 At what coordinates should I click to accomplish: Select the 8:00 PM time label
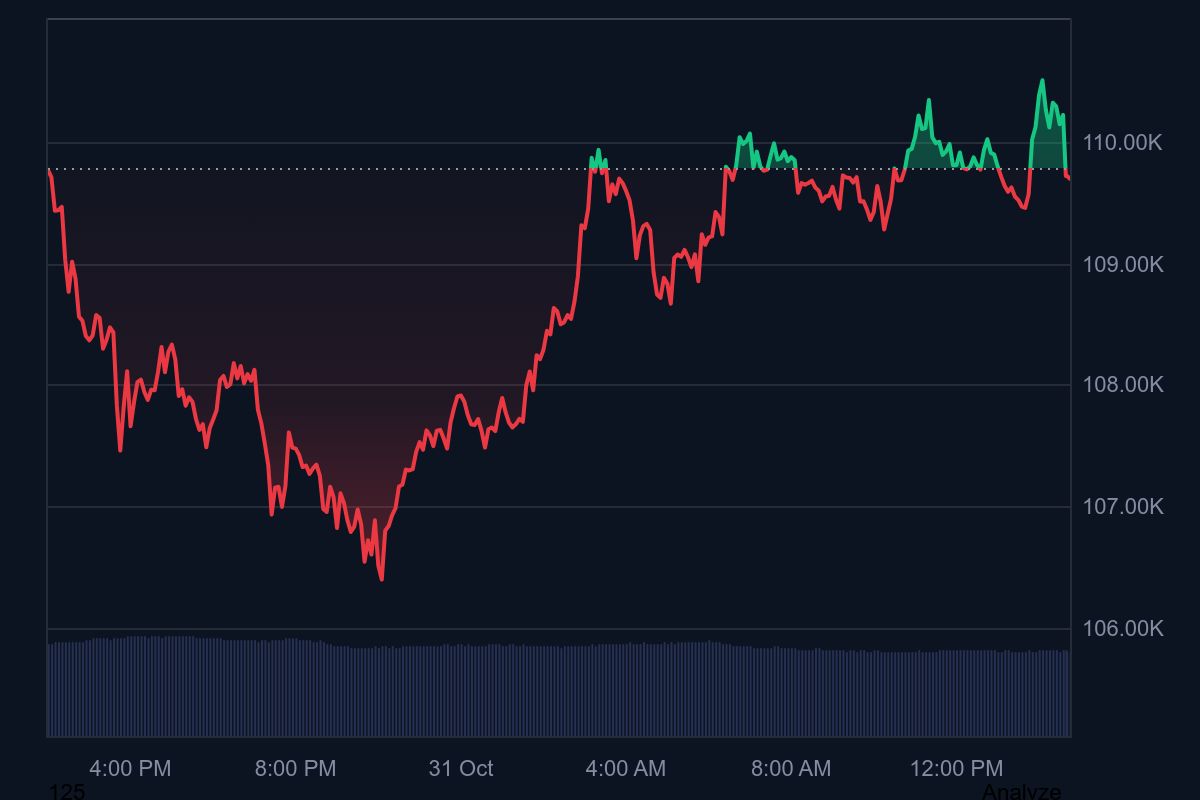click(x=295, y=769)
